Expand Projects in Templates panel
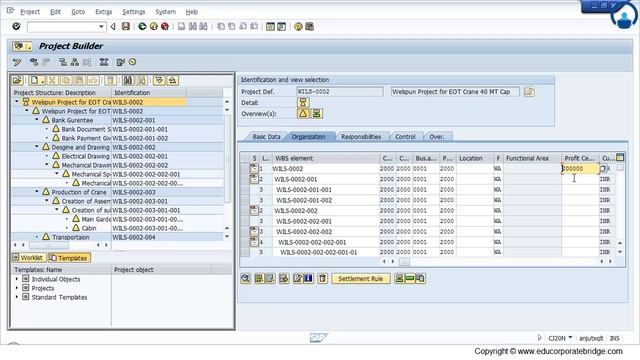Image resolution: width=640 pixels, height=360 pixels. click(x=17, y=288)
